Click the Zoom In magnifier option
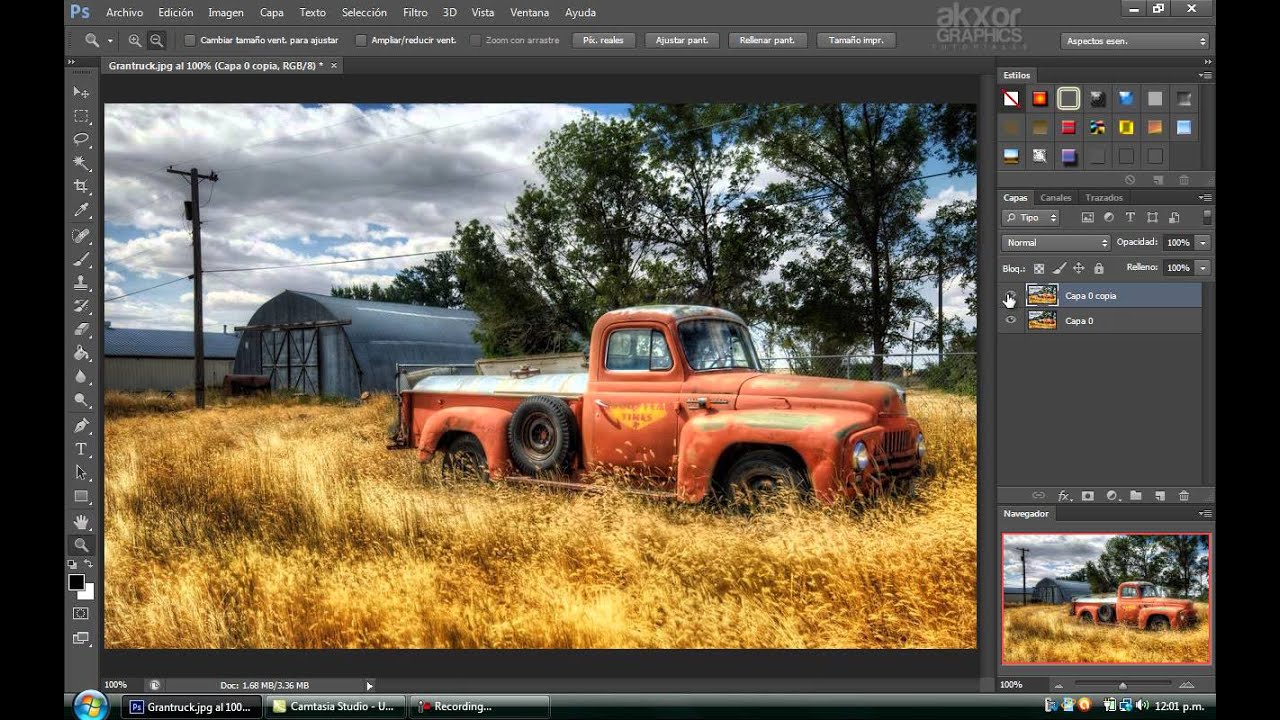1280x720 pixels. 135,40
